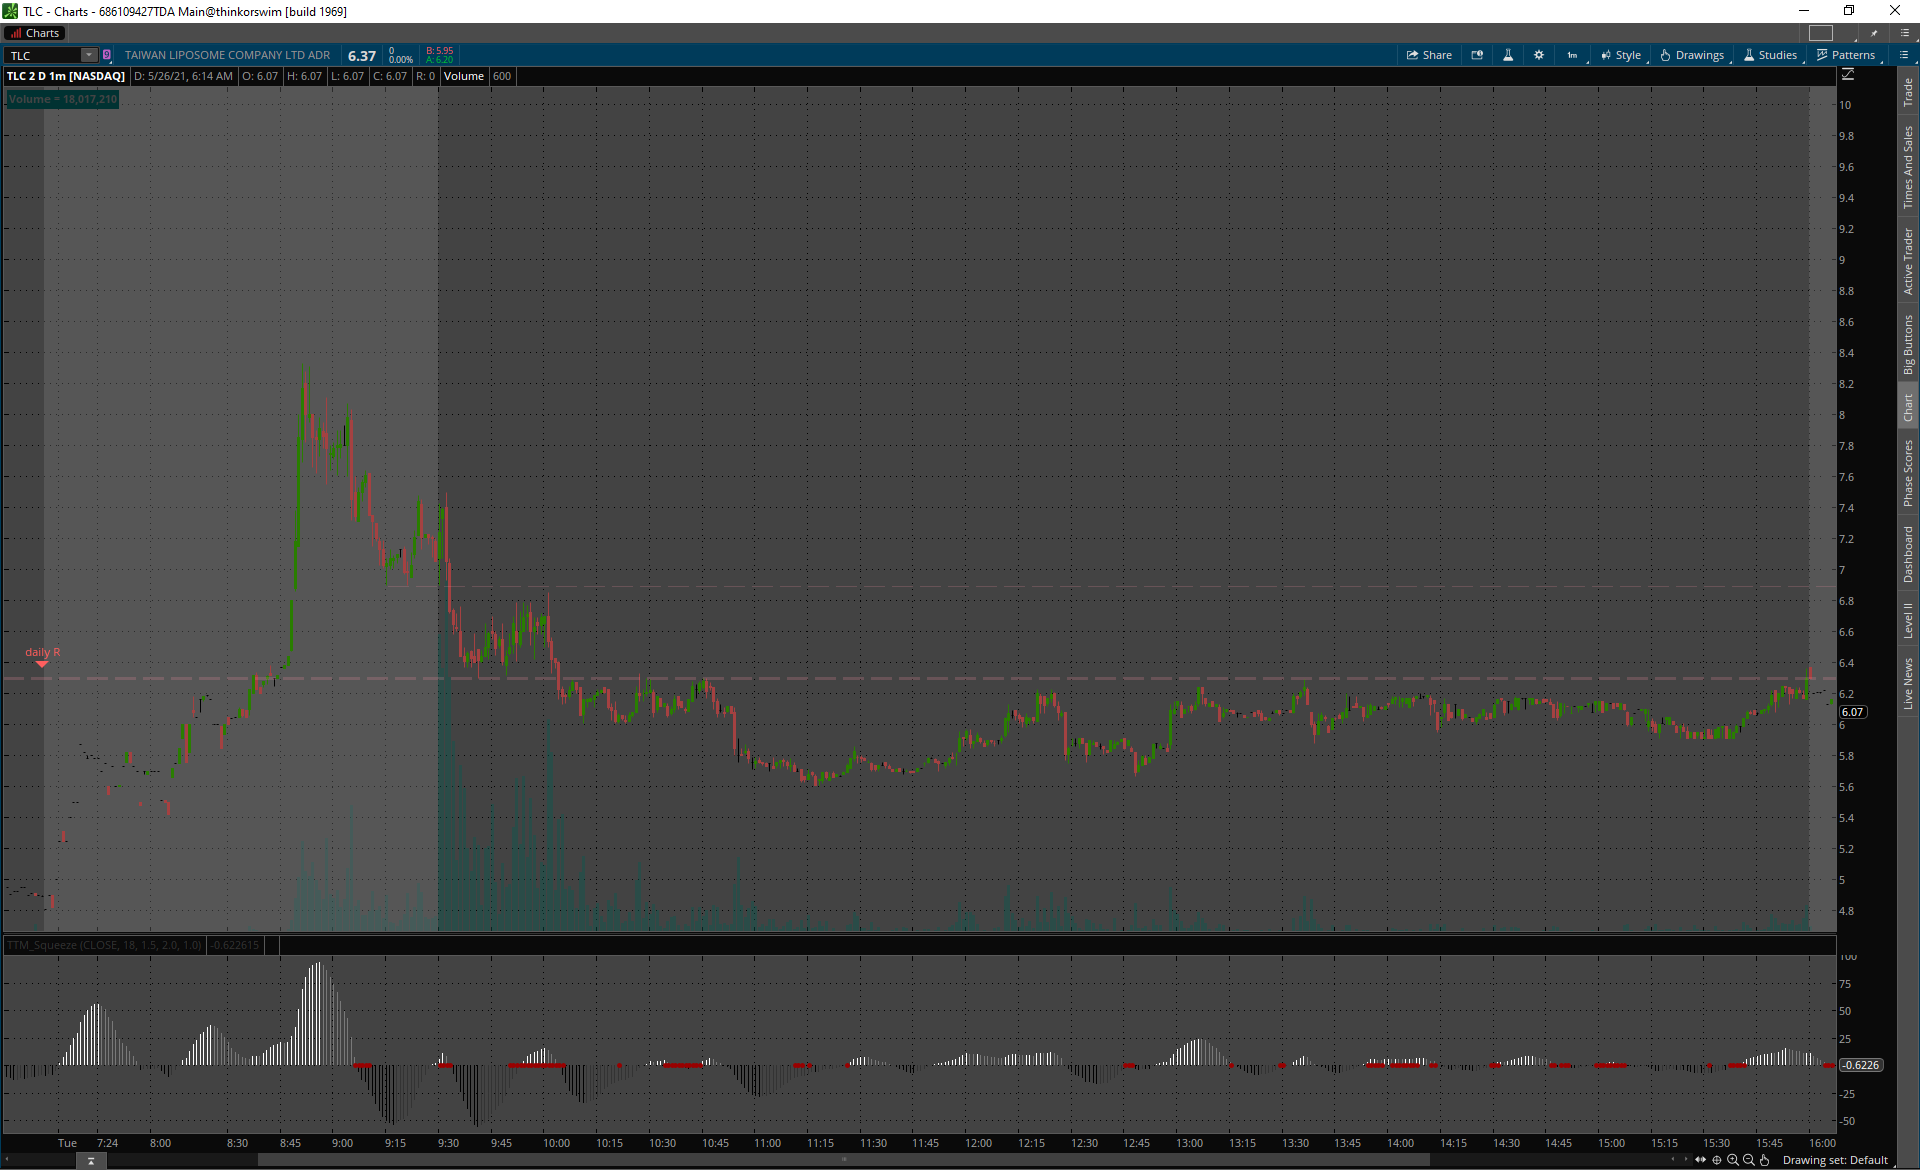Open Drawing set: Default selector
The image size is (1920, 1170).
pos(1834,1160)
